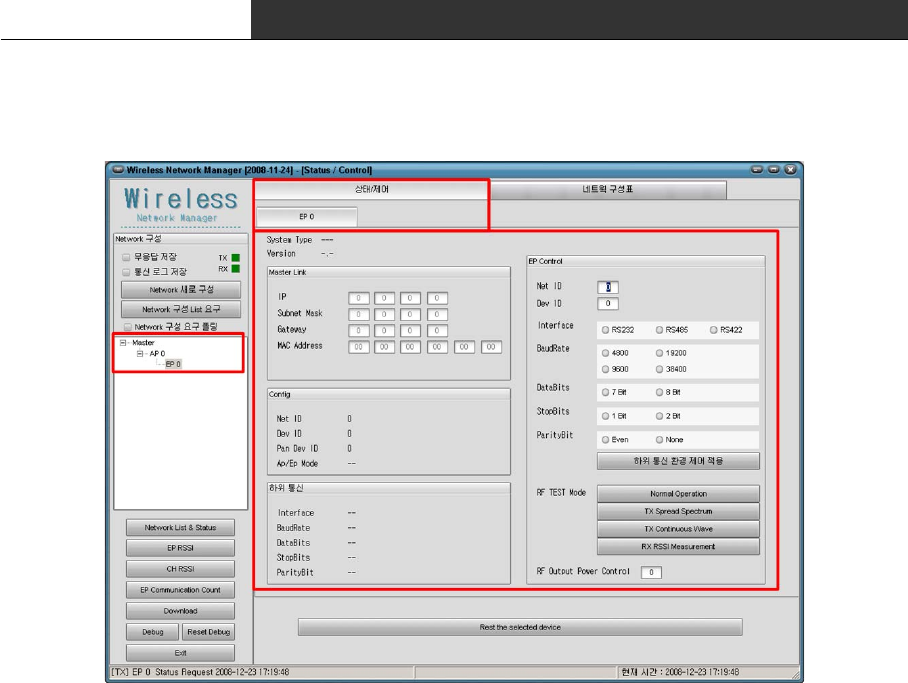The width and height of the screenshot is (908, 683).
Task: Switch to the 상태/제어 tab
Action: 371,189
